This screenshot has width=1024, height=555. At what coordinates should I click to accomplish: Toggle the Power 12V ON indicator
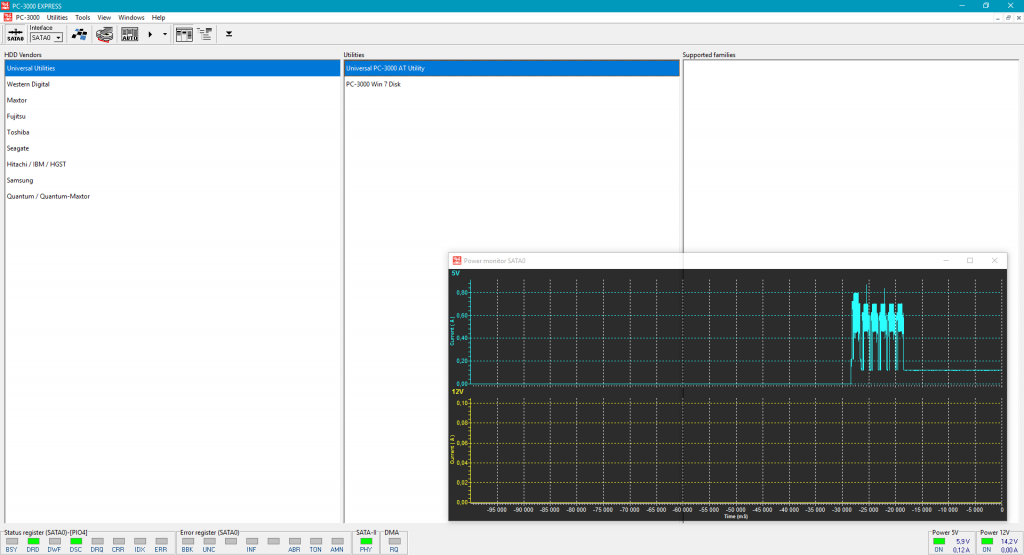[x=987, y=542]
